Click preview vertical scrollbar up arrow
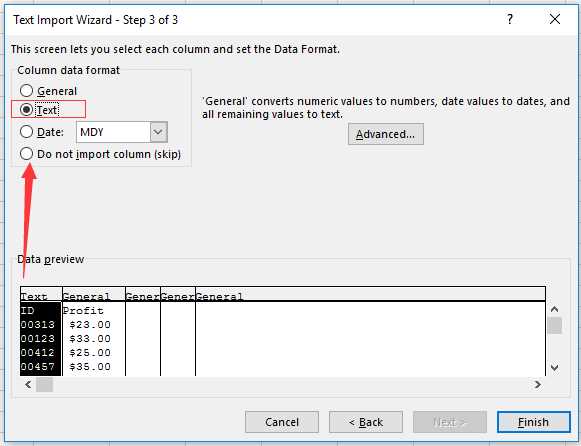This screenshot has height=446, width=581. click(x=554, y=309)
